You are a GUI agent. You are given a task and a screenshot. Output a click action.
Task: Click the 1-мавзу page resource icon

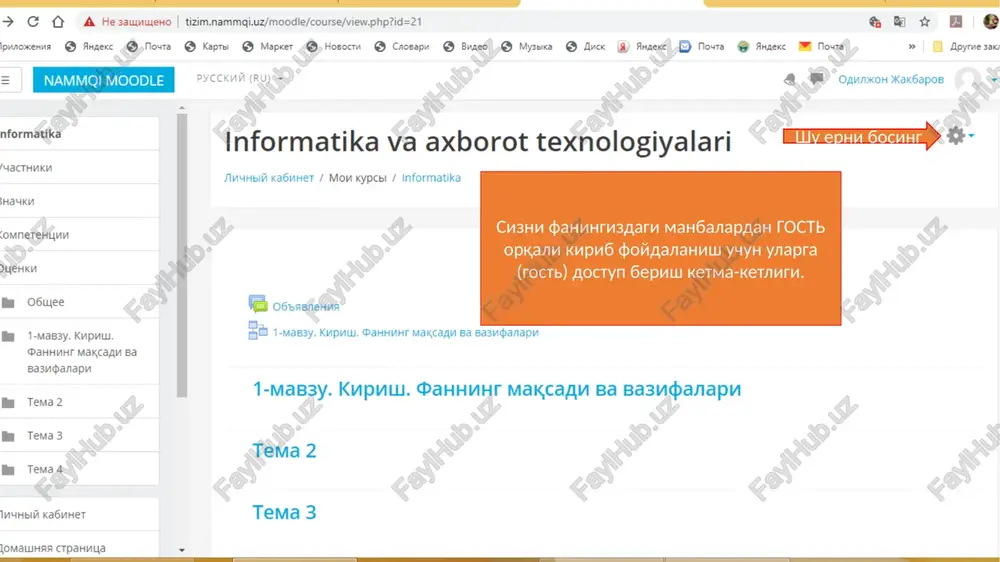pyautogui.click(x=258, y=330)
